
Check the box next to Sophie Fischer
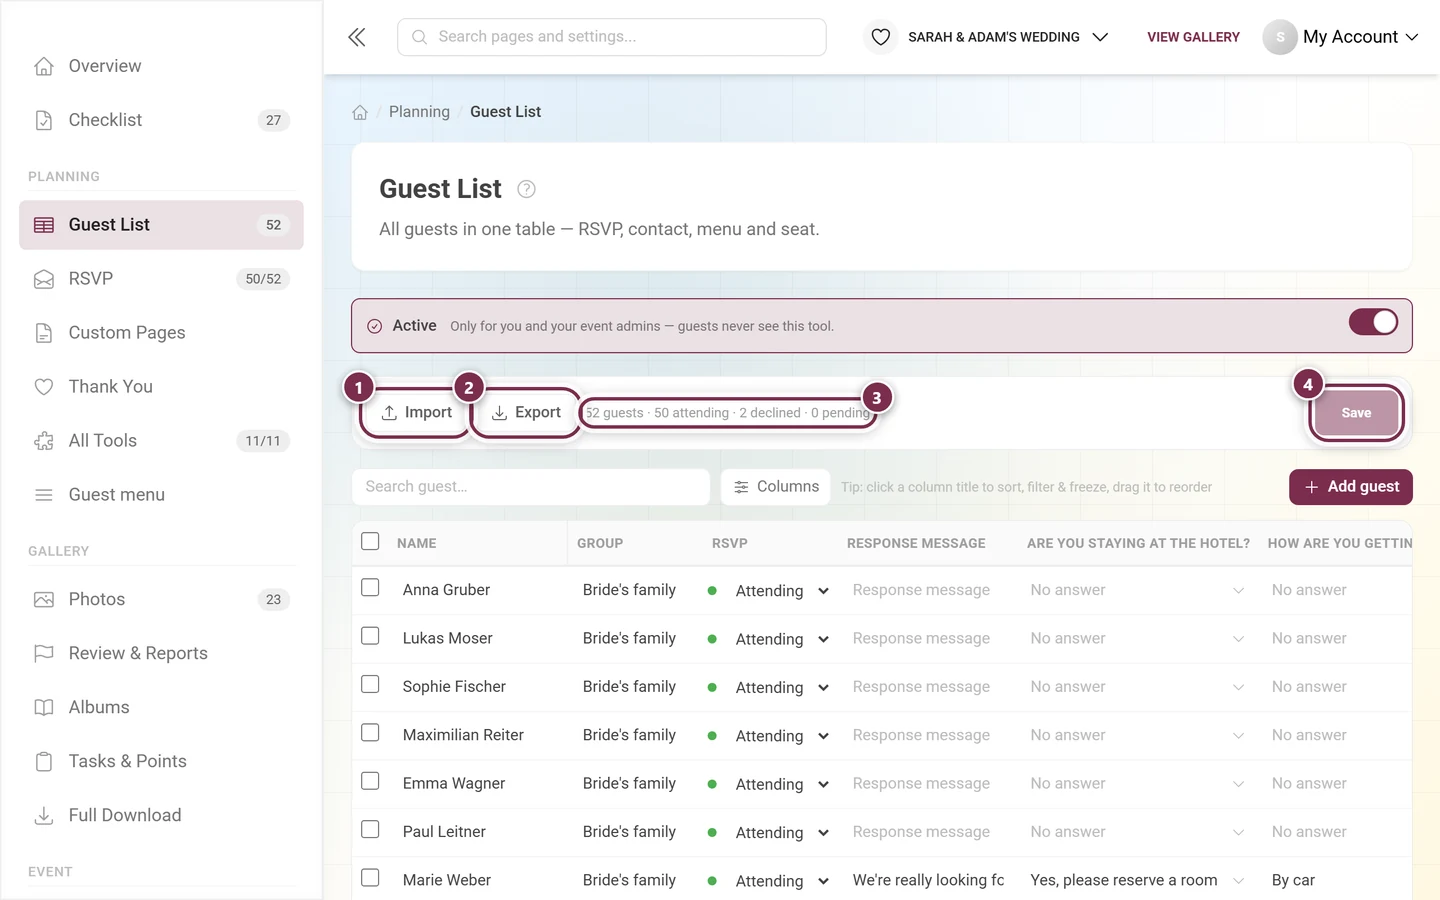click(x=370, y=684)
